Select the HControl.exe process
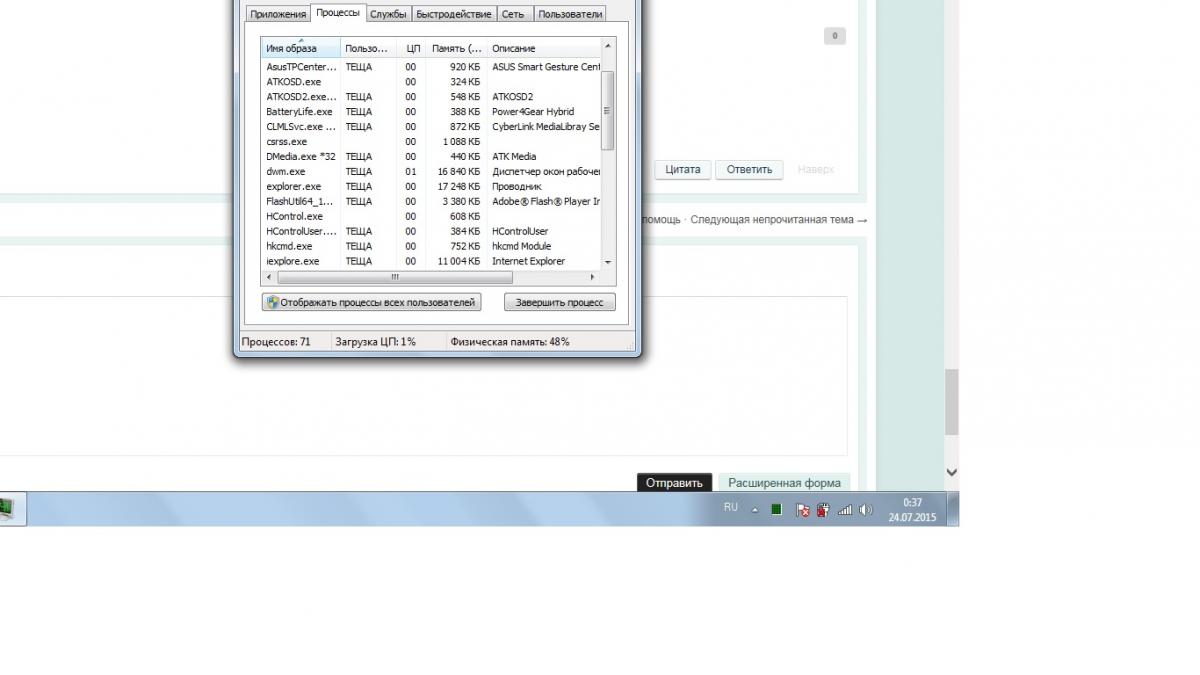The width and height of the screenshot is (1200, 675). tap(431, 216)
